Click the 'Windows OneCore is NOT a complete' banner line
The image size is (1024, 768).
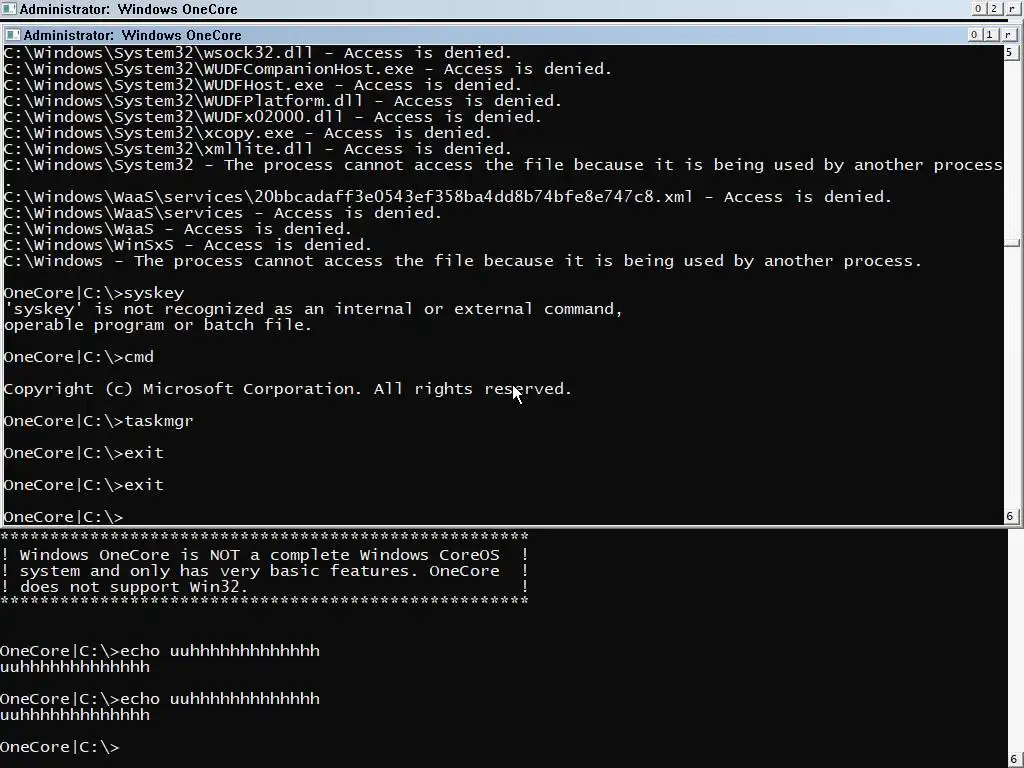point(264,555)
